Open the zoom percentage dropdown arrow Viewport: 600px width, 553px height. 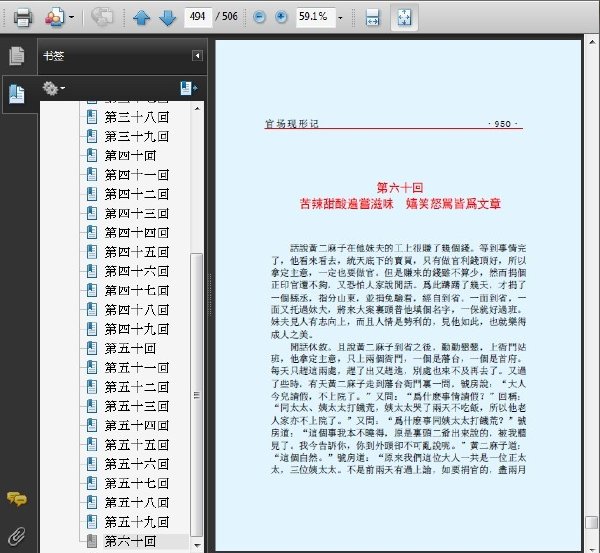pyautogui.click(x=340, y=18)
